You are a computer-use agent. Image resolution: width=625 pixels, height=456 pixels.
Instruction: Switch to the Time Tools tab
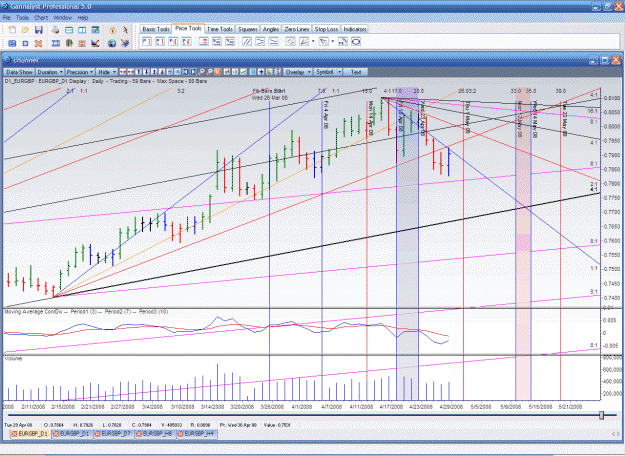point(220,29)
